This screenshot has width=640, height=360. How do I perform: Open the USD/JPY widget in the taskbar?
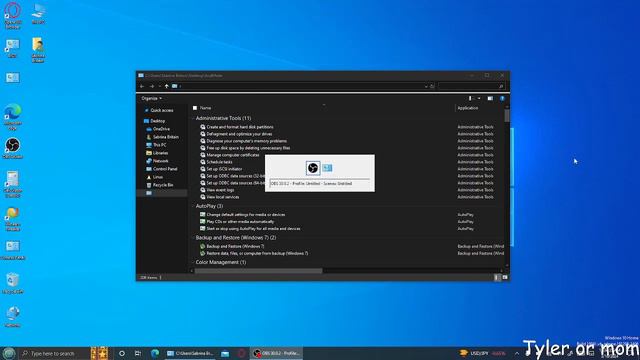point(483,353)
